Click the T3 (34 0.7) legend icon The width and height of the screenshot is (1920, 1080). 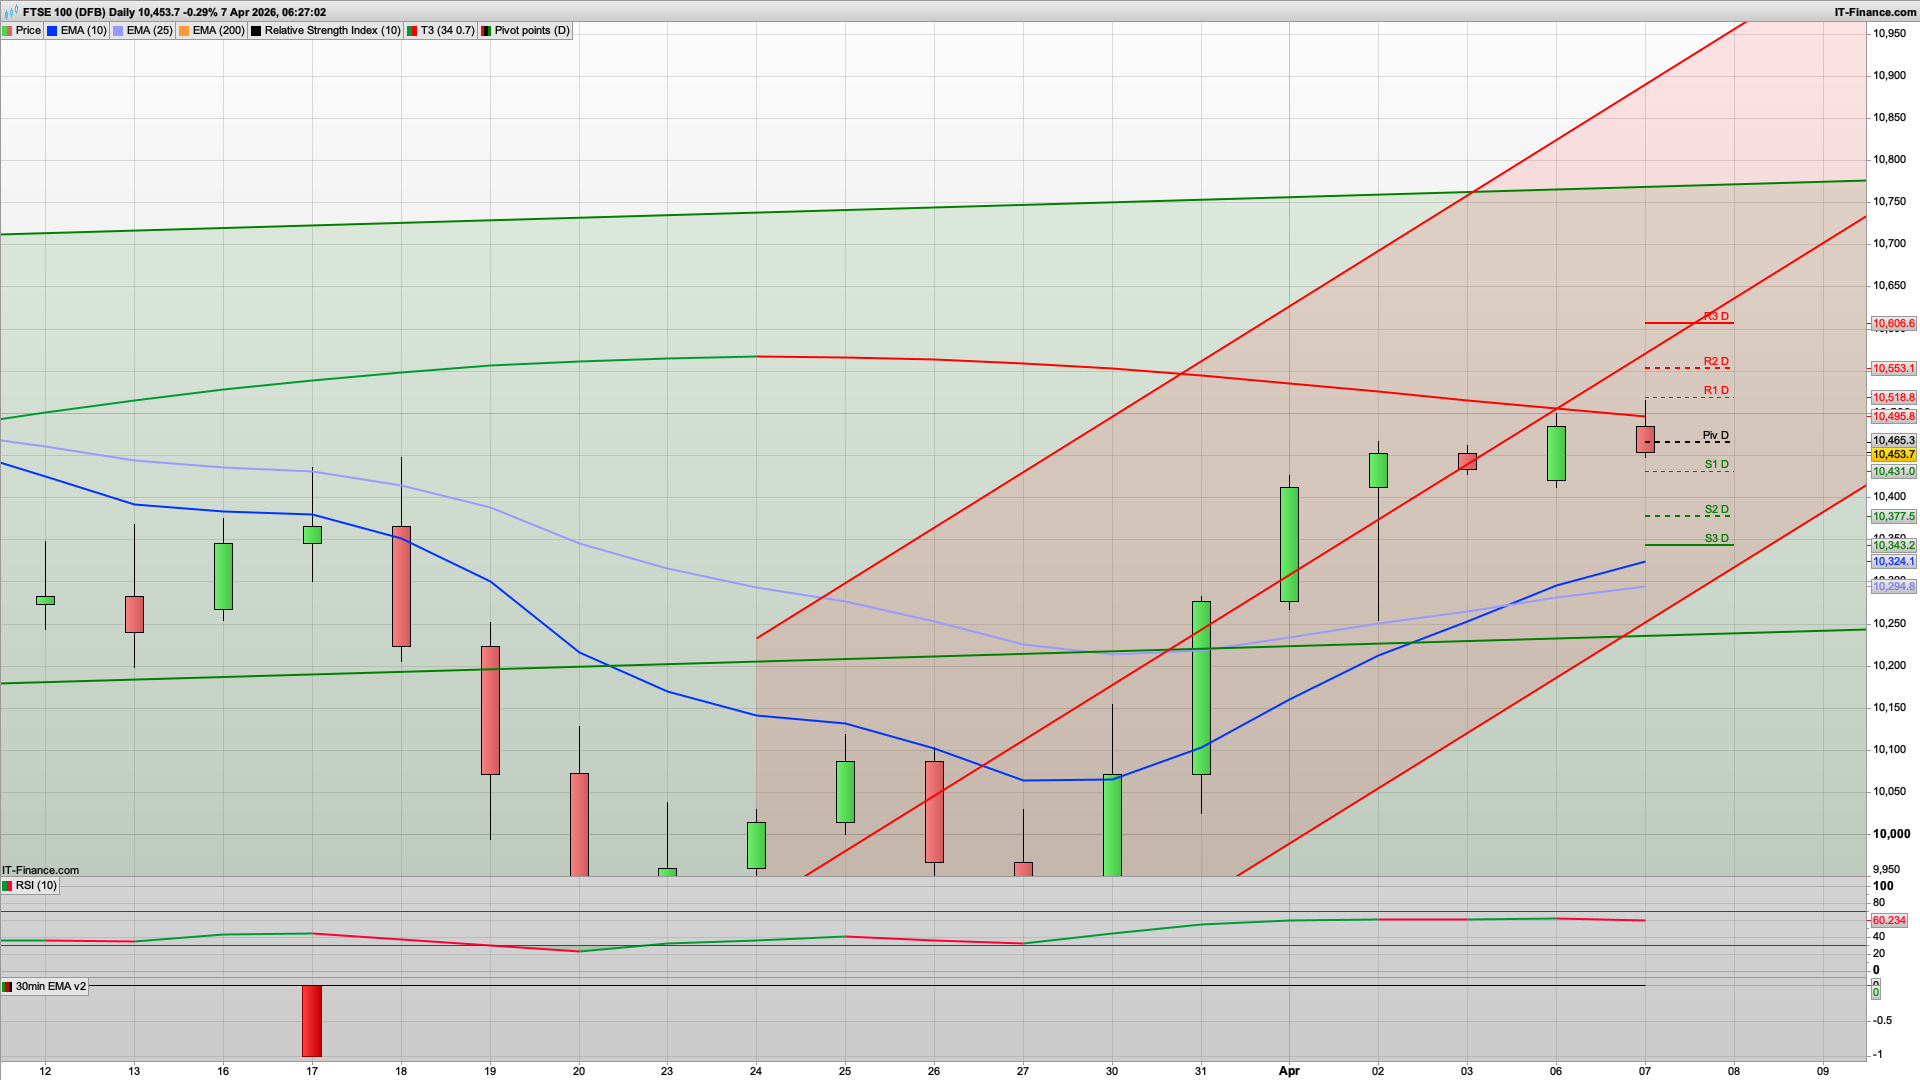click(411, 30)
